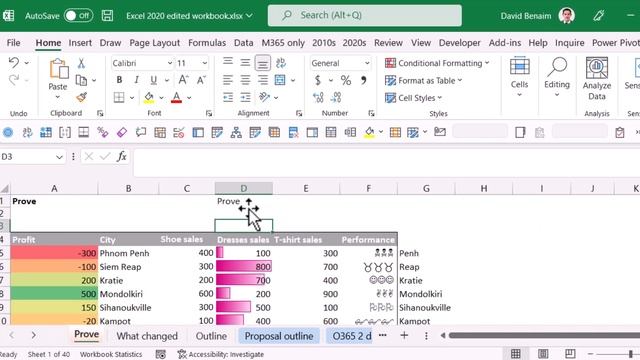Click increase indent icon

click(x=245, y=98)
